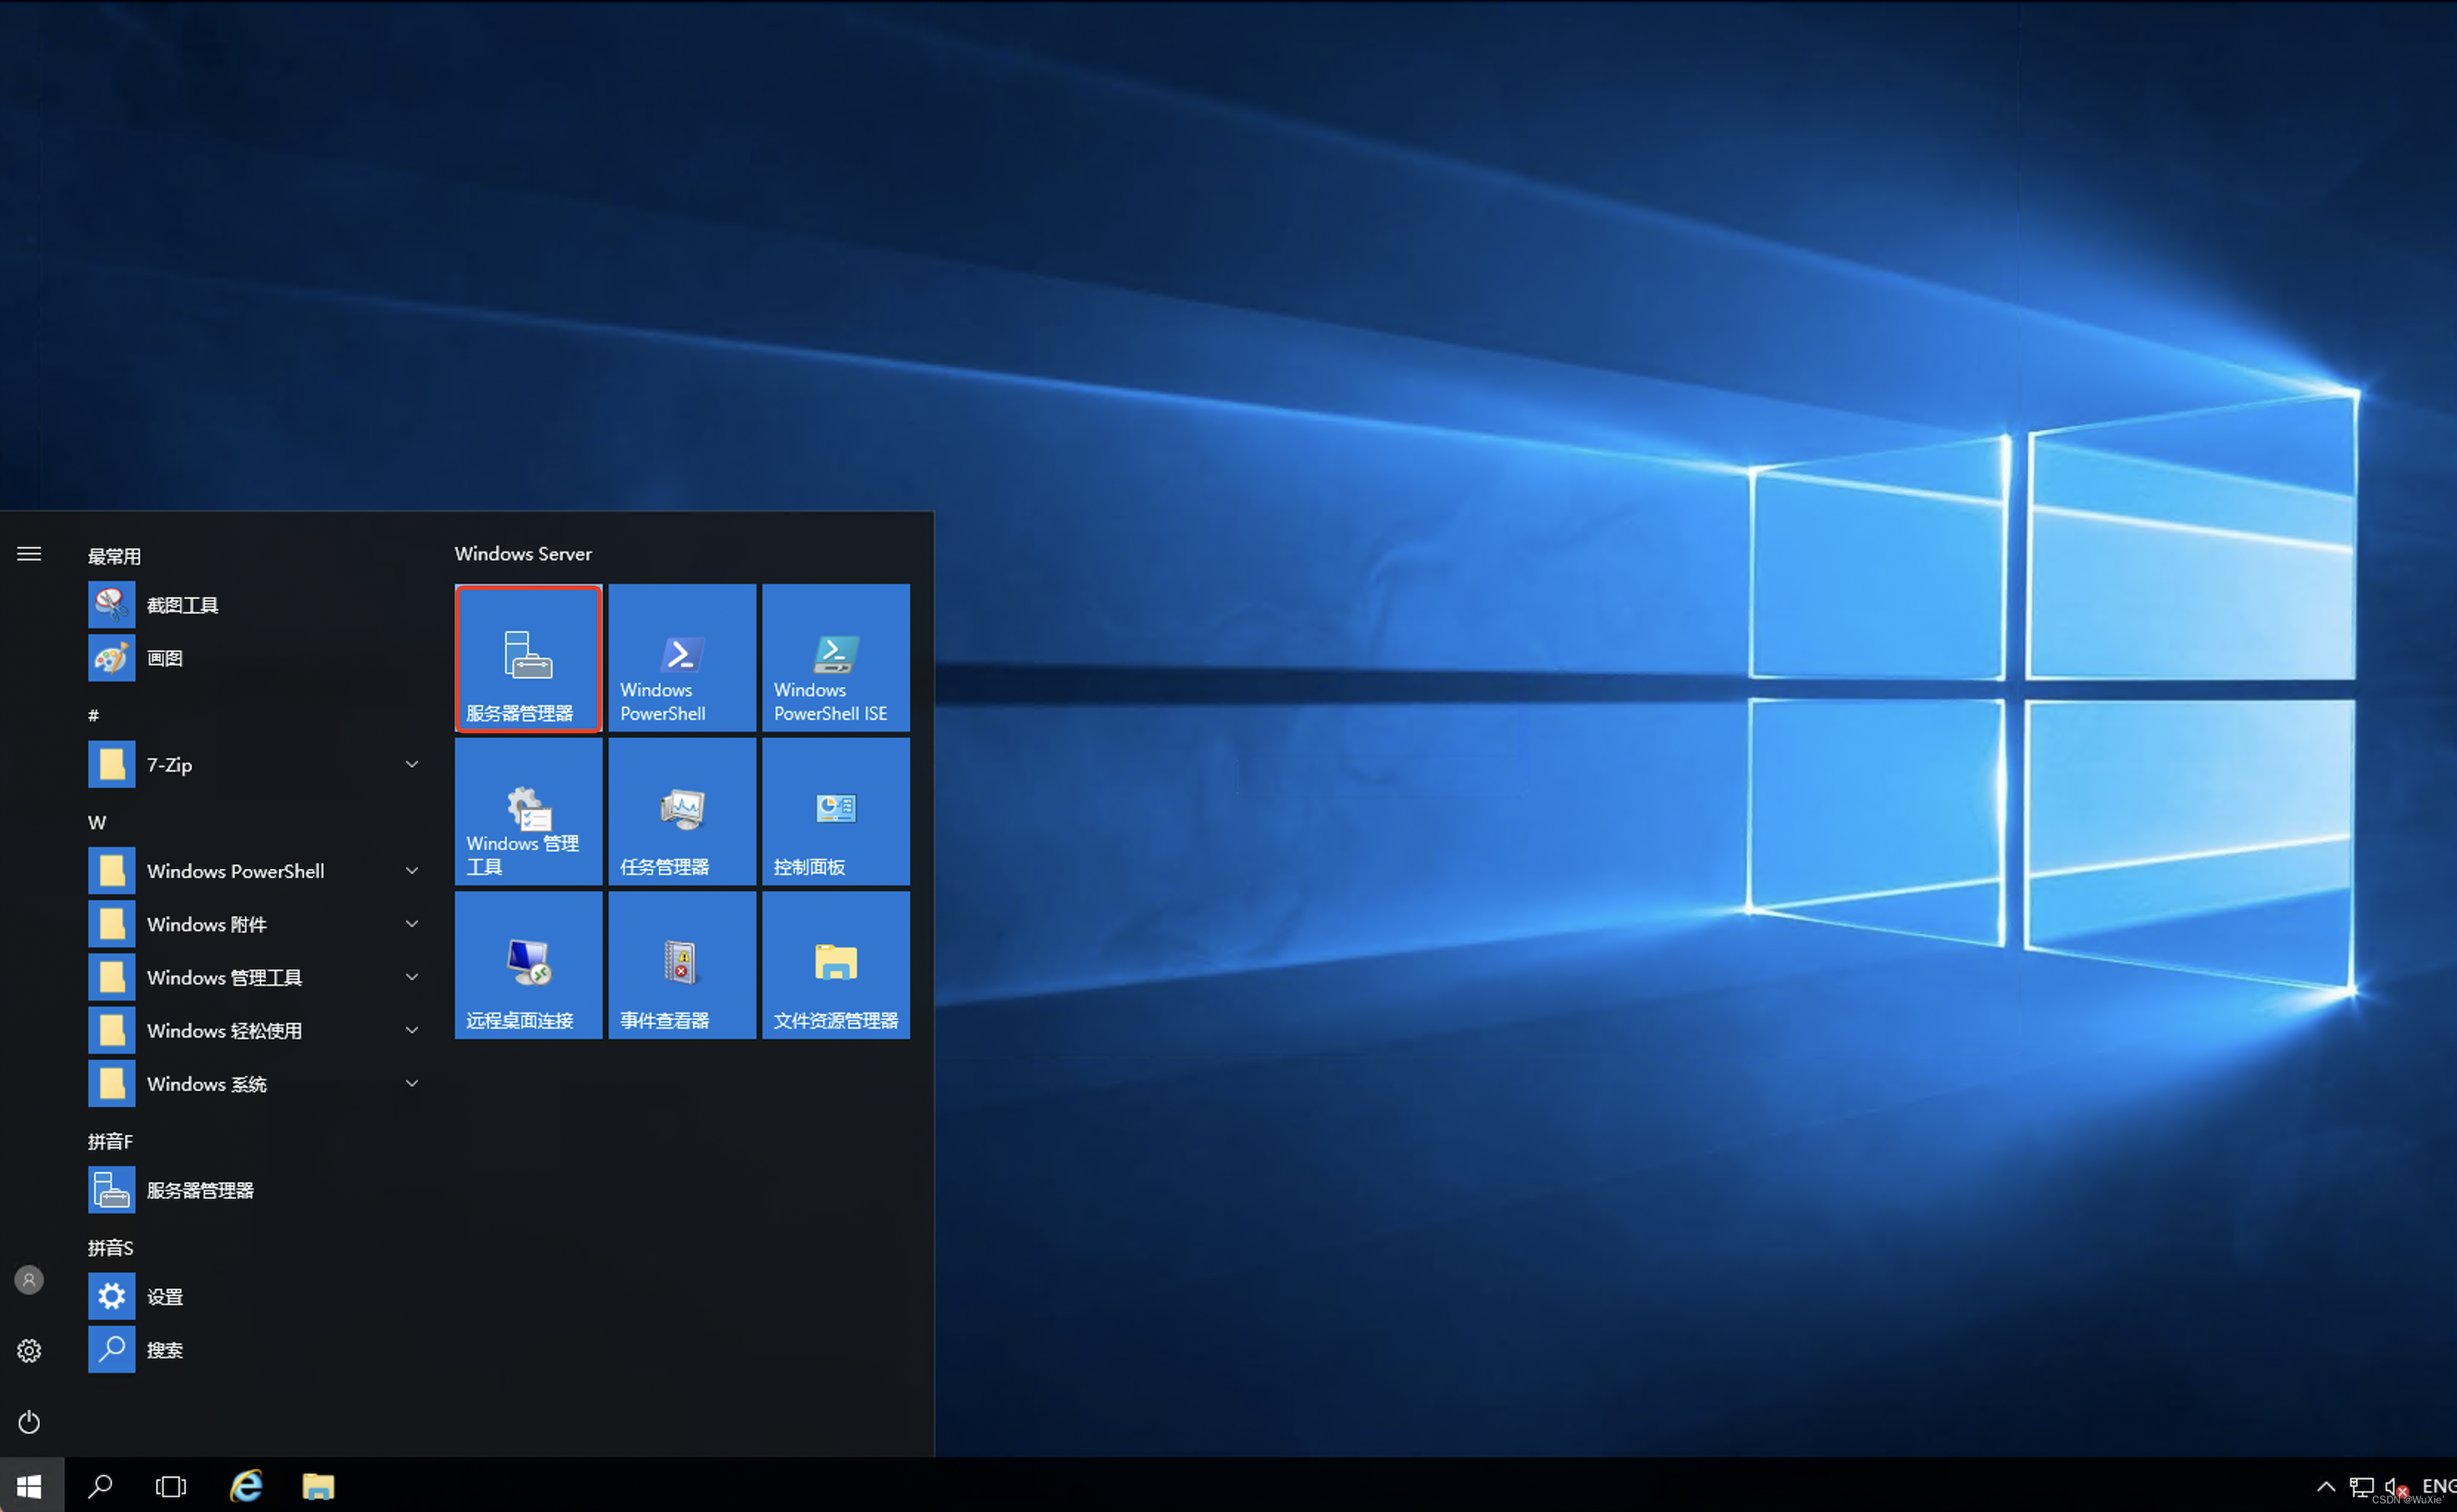Launch the 事件查看器 tile
Screen dimensions: 2457x1512
(682, 965)
